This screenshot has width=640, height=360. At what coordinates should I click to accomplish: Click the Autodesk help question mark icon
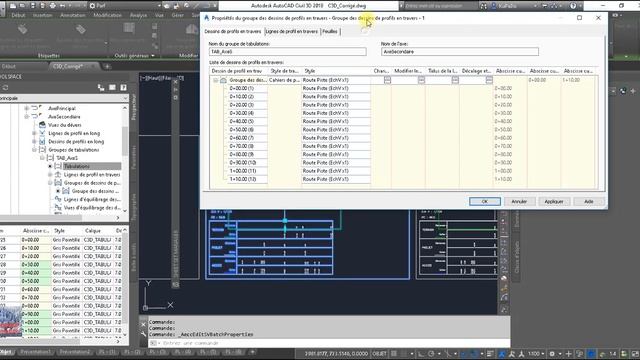[573, 6]
